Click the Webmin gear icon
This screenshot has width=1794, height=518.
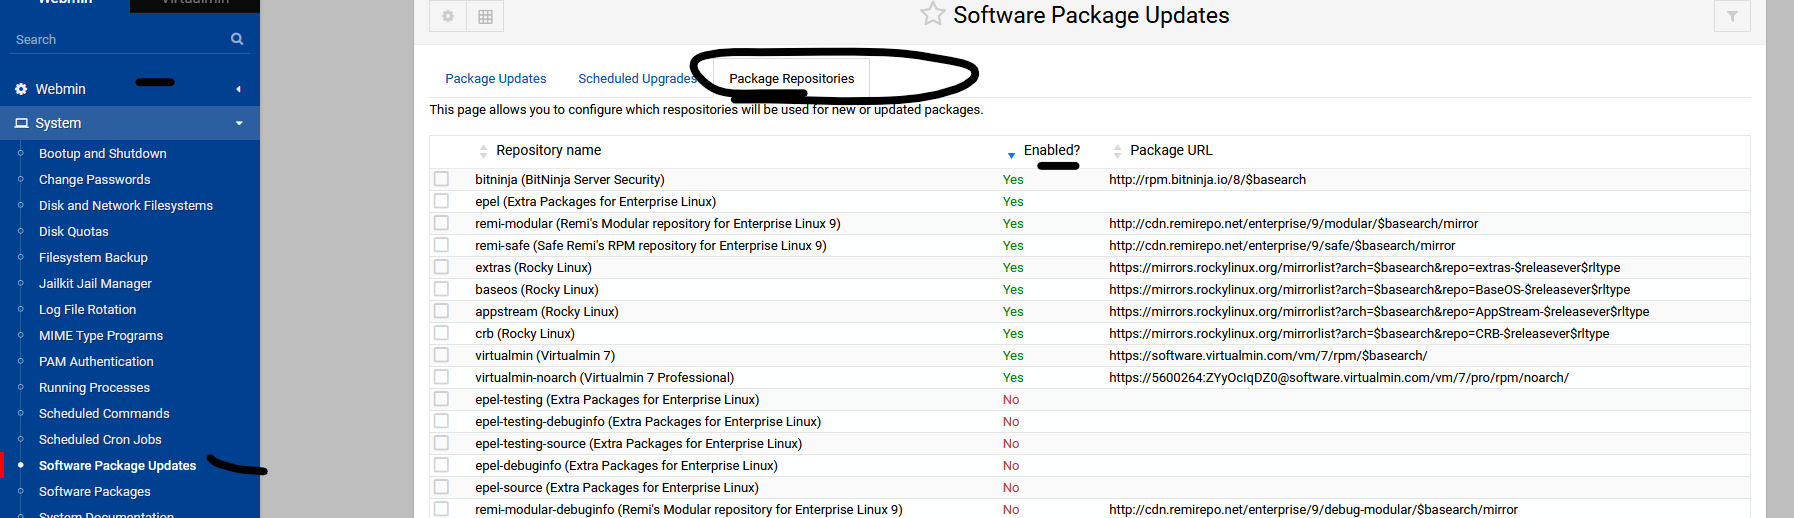pos(21,89)
